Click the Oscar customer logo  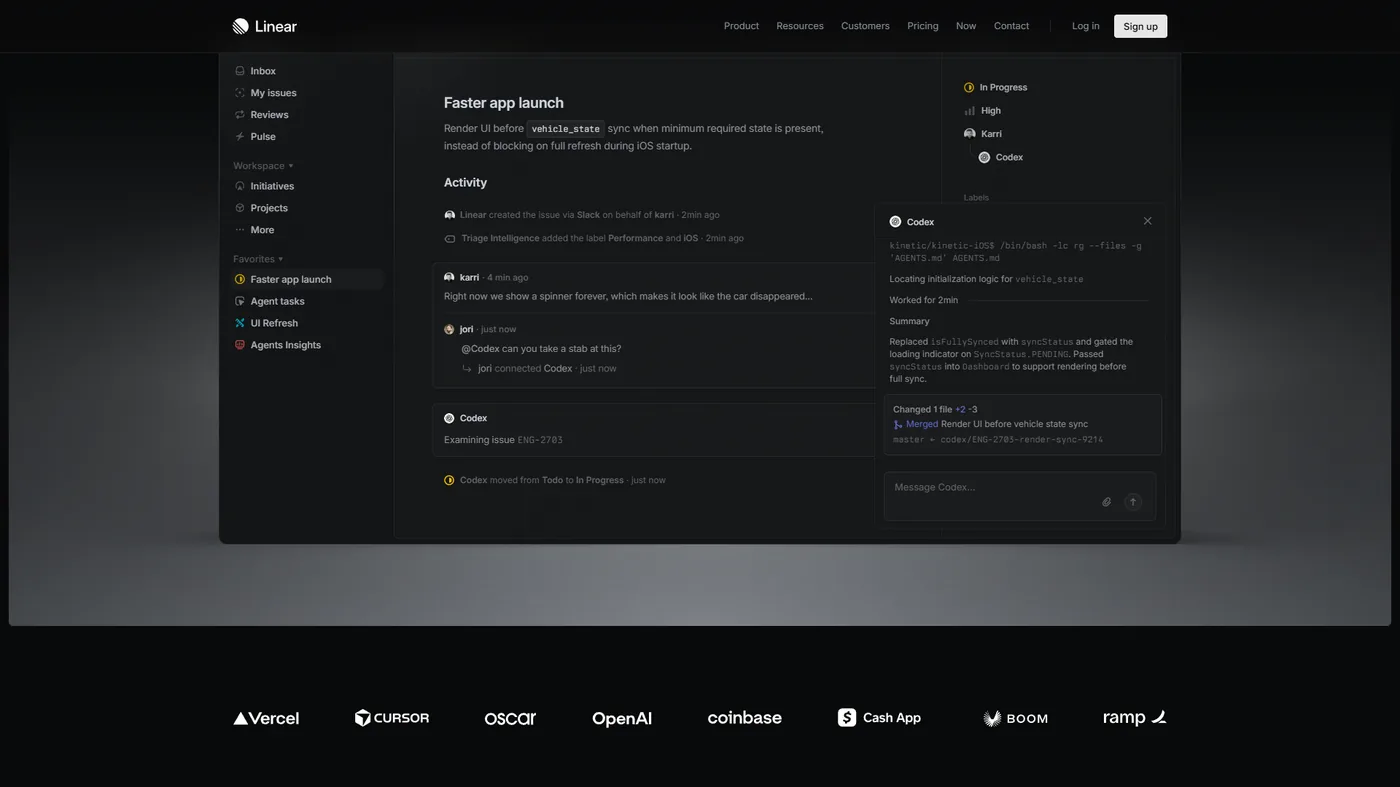[x=510, y=718]
